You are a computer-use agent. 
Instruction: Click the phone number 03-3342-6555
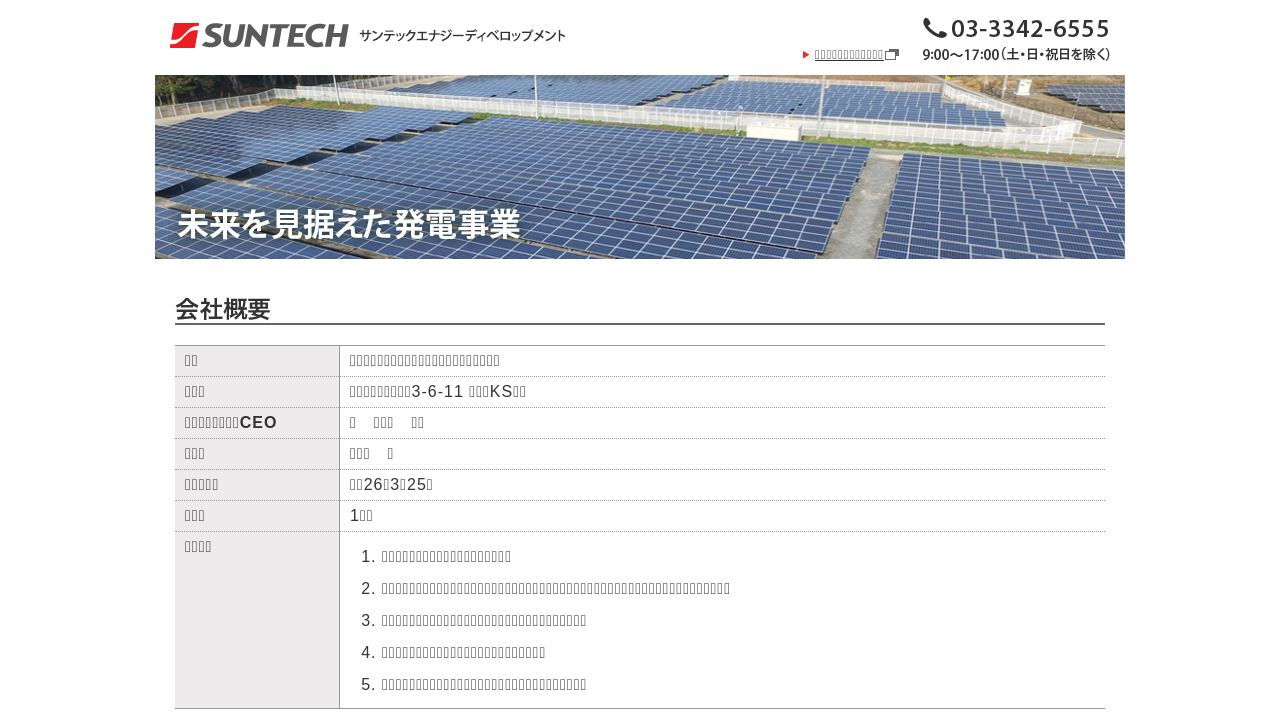point(1030,28)
